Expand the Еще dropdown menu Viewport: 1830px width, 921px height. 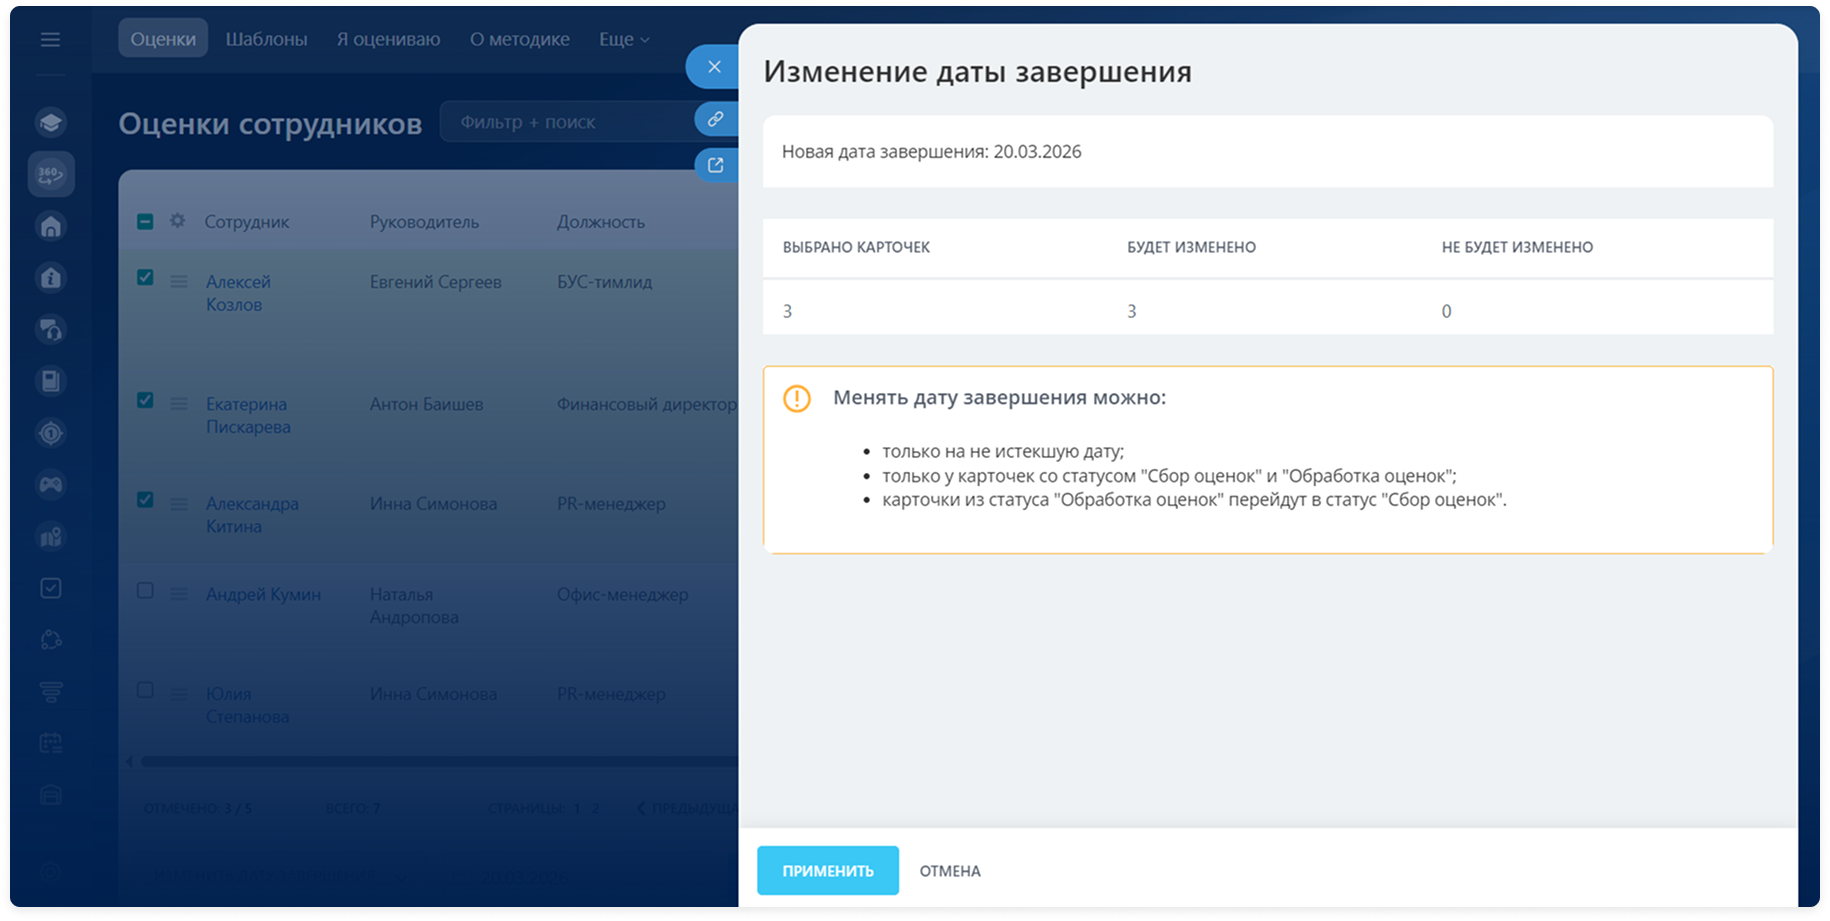[624, 39]
